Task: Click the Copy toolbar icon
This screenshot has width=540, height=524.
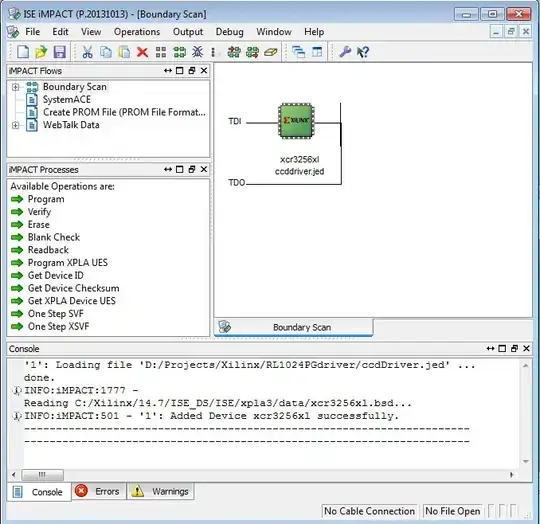Action: [106, 52]
